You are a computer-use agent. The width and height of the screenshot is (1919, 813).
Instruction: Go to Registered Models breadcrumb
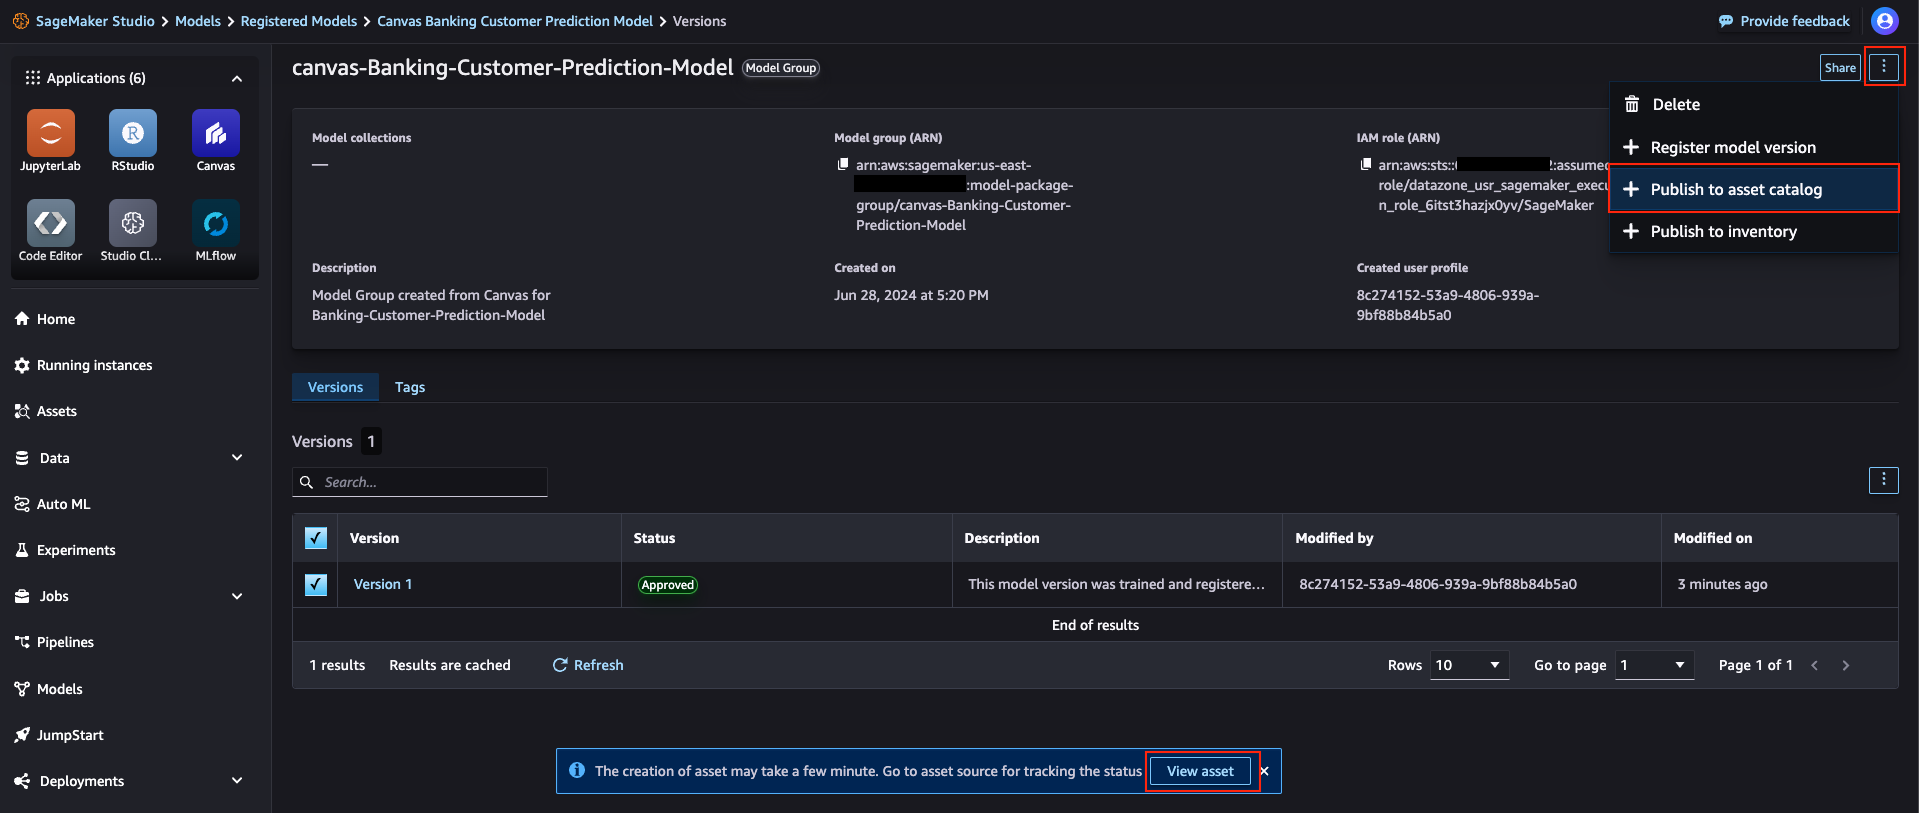click(299, 21)
